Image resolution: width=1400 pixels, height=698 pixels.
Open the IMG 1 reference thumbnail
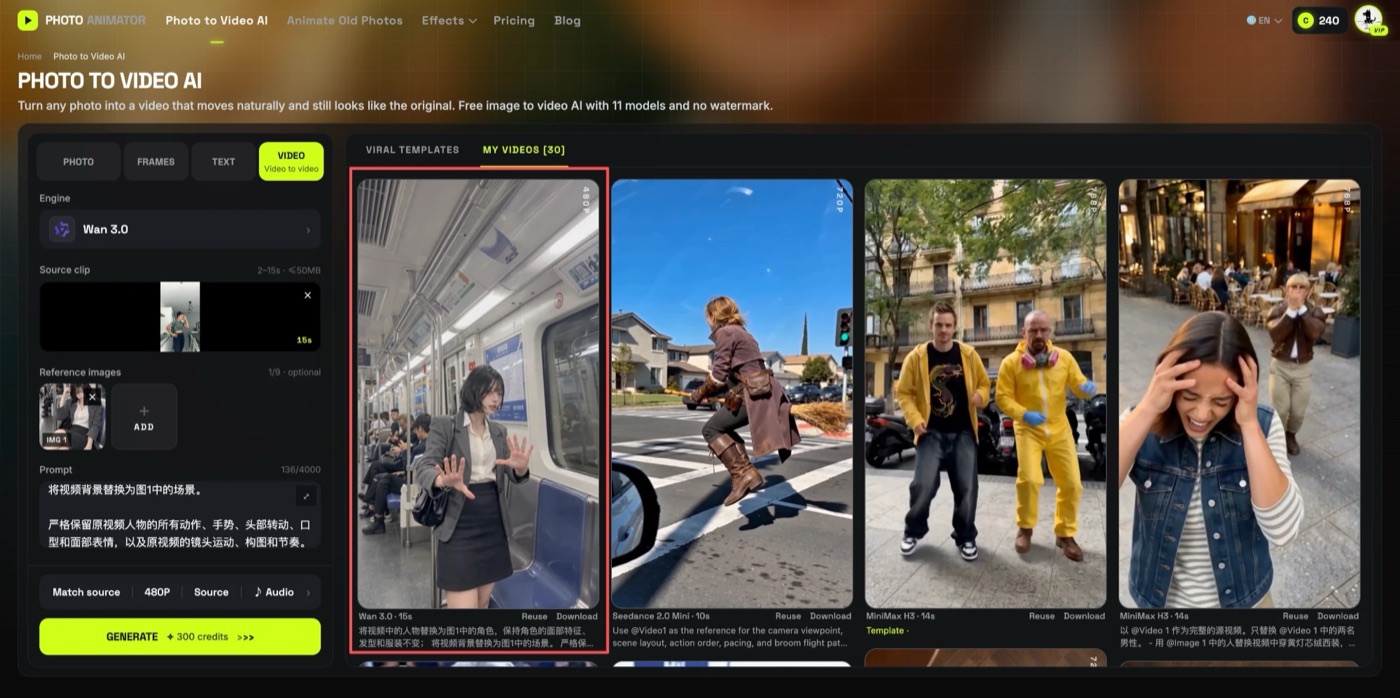[72, 417]
